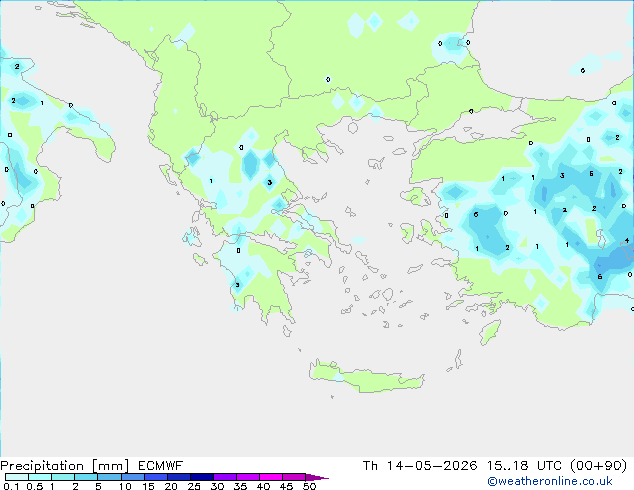Click the '0.5' legend scale label
Viewport: 634px width, 490px height.
pyautogui.click(x=35, y=486)
